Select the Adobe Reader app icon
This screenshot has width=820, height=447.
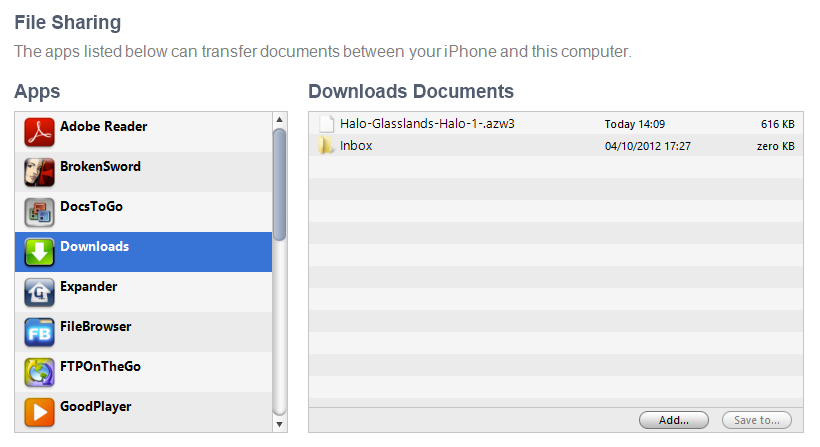39,132
